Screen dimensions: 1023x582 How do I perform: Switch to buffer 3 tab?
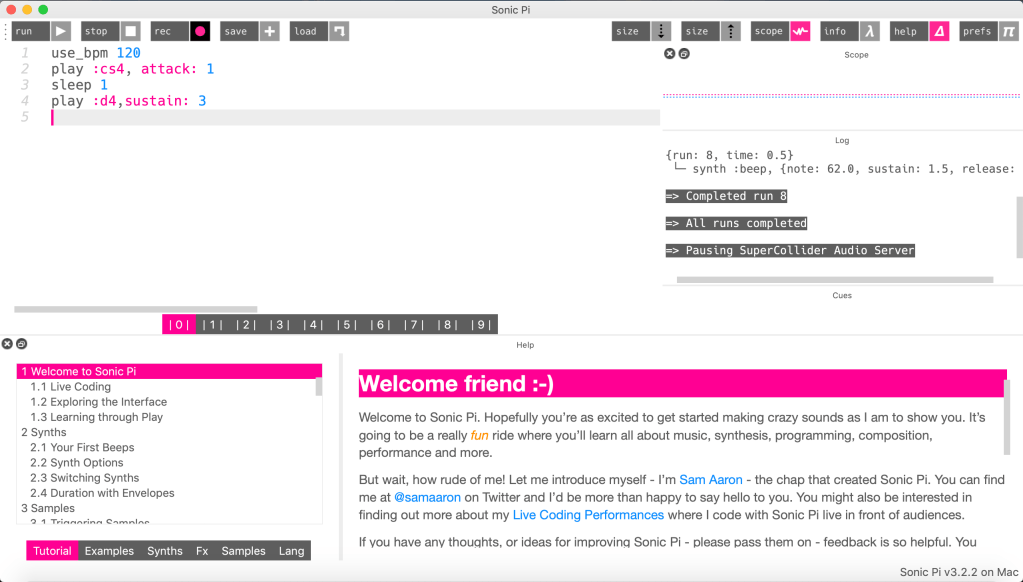pyautogui.click(x=278, y=324)
